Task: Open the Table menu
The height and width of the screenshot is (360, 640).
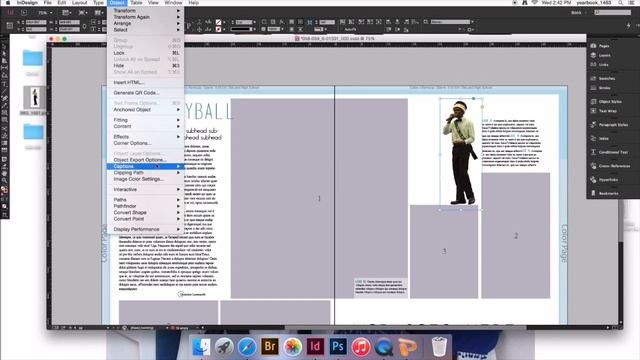Action: pyautogui.click(x=136, y=2)
